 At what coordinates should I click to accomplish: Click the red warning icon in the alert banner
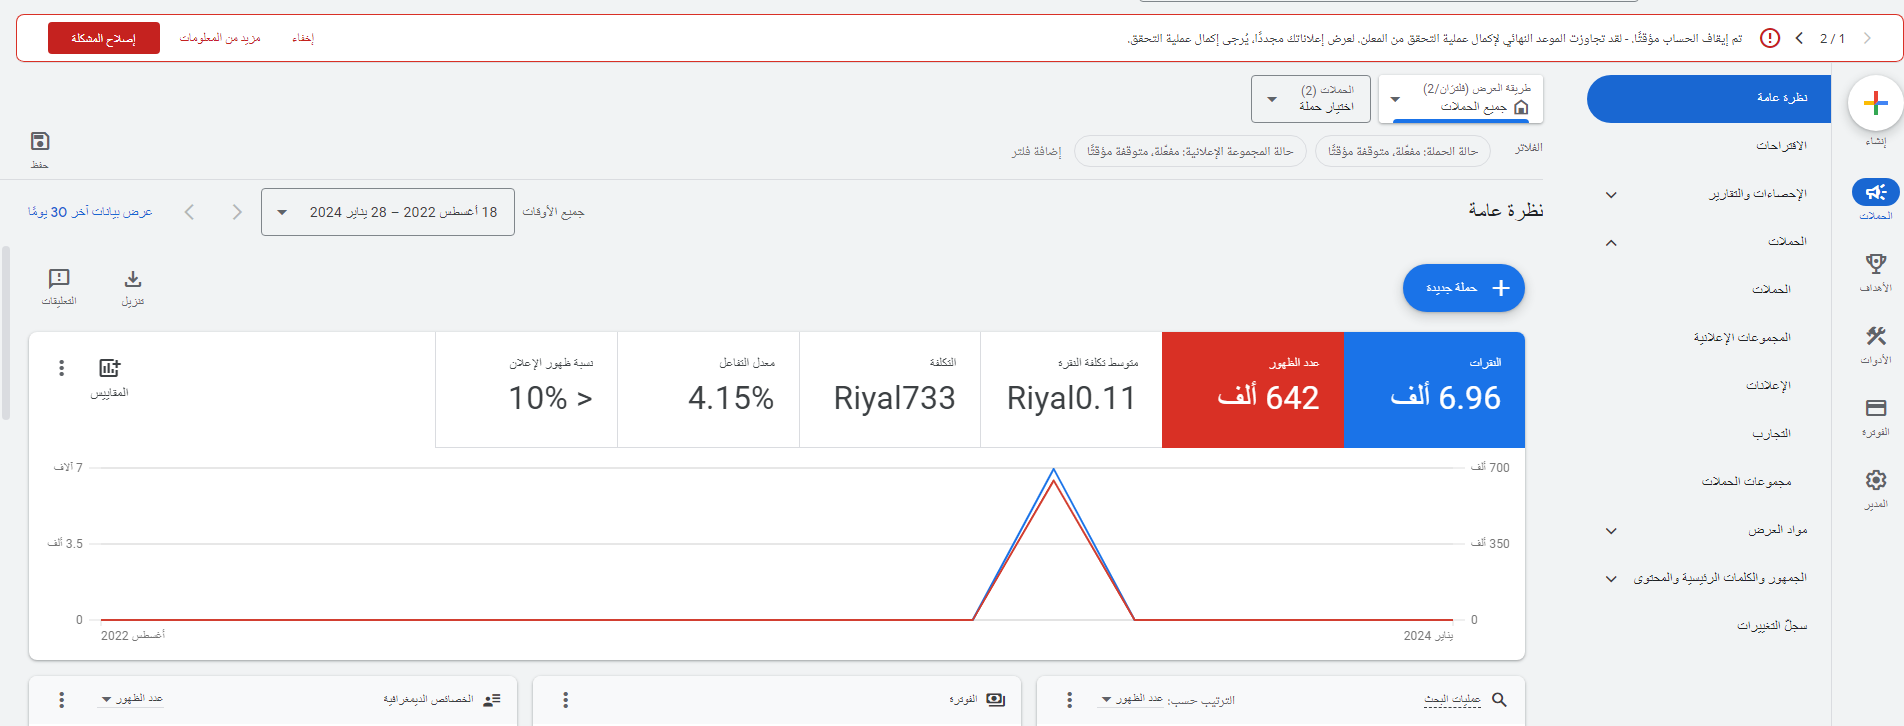tap(1770, 38)
